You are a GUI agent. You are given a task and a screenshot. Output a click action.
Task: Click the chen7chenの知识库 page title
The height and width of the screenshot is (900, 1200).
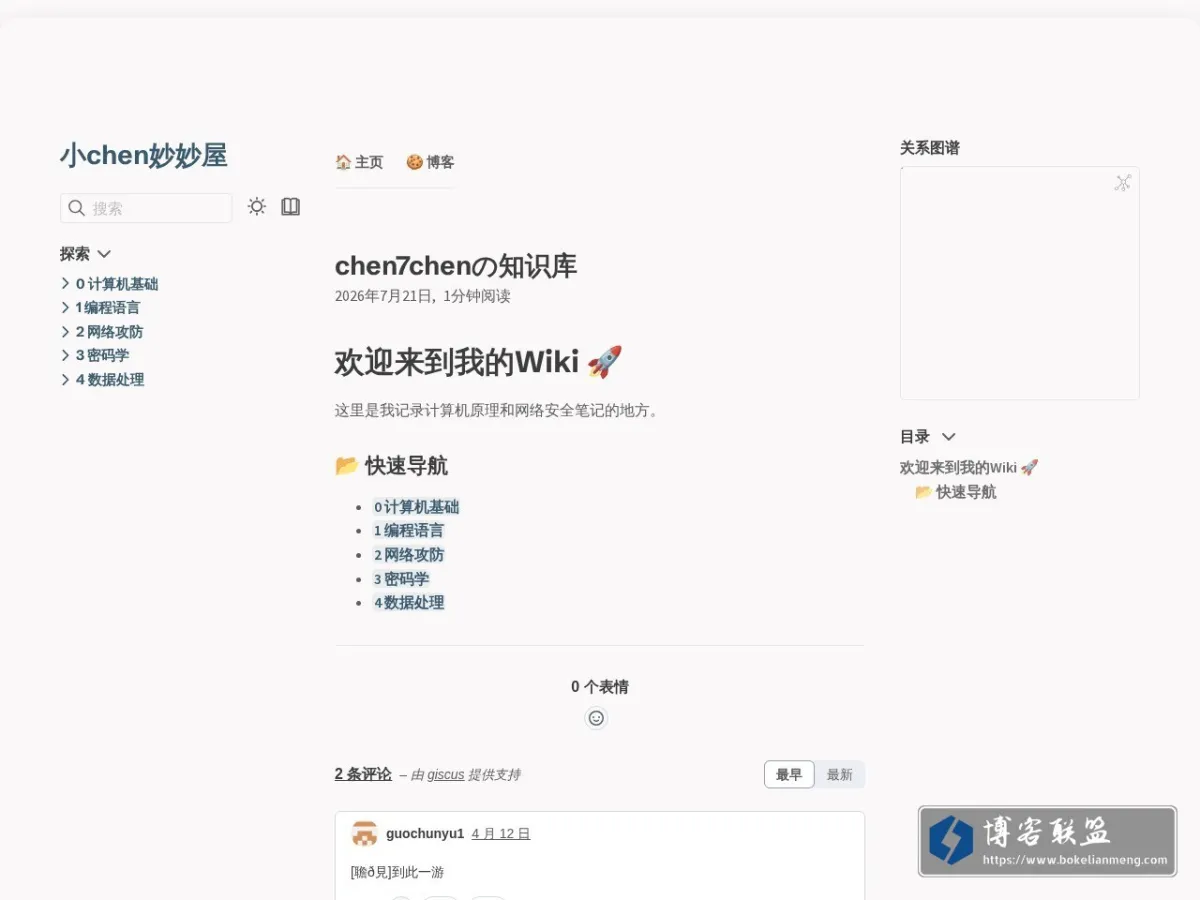coord(456,266)
